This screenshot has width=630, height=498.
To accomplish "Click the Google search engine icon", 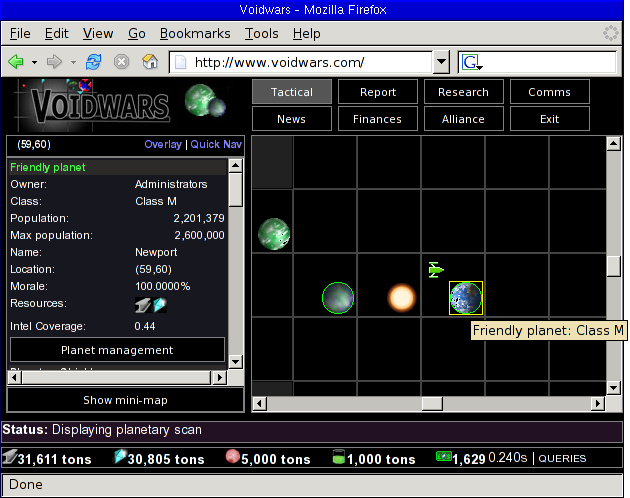I will coord(471,62).
